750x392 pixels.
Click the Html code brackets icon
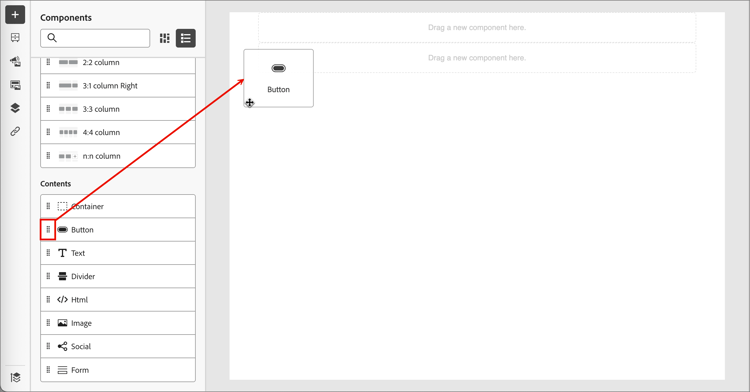pyautogui.click(x=62, y=300)
